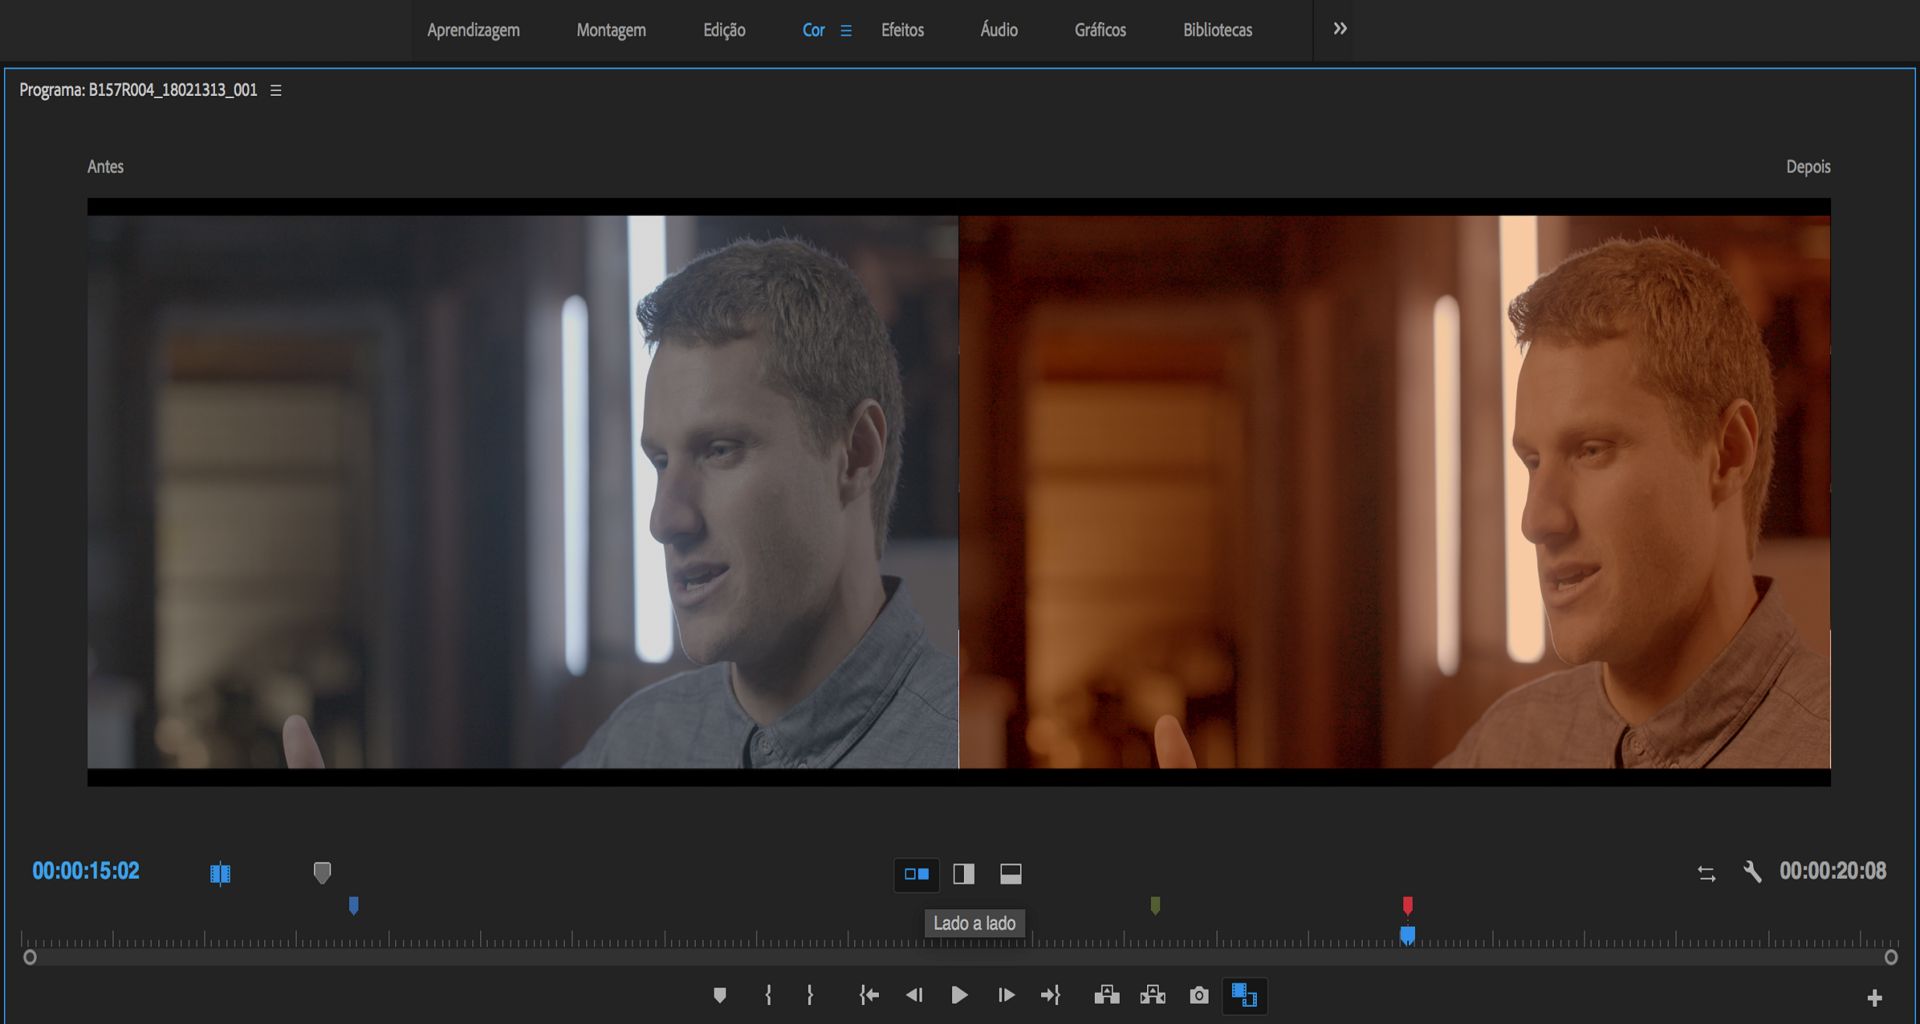Viewport: 1920px width, 1024px height.
Task: Expand the workspace overflow chevrons
Action: point(1340,29)
